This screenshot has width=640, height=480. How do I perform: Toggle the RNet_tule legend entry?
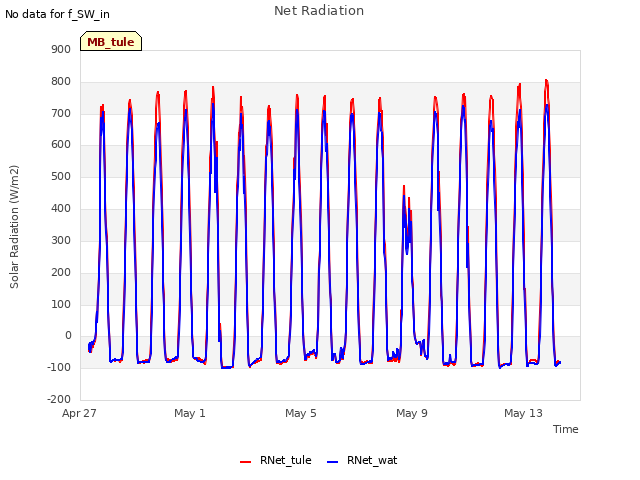(276, 460)
